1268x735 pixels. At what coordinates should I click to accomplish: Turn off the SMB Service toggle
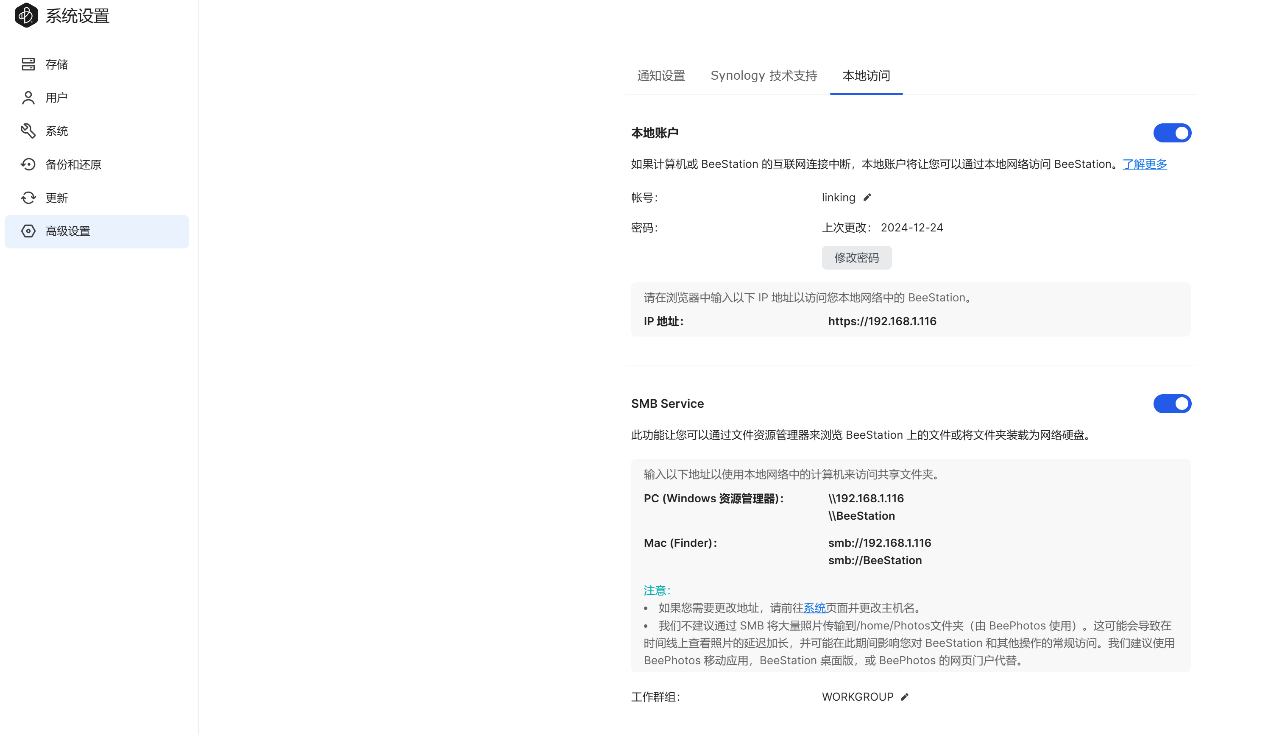(1172, 404)
